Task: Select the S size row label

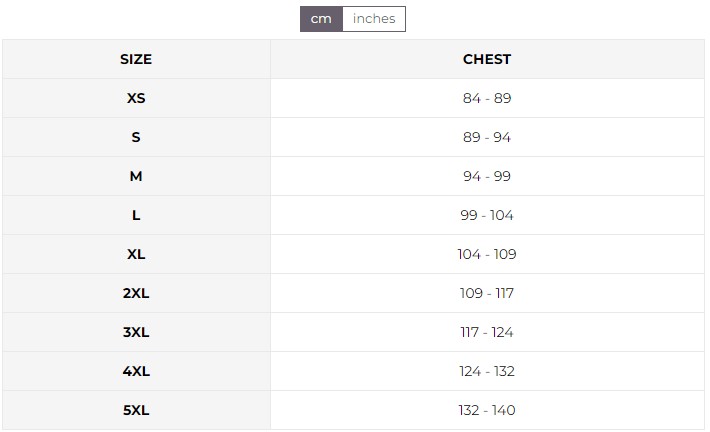Action: point(136,137)
